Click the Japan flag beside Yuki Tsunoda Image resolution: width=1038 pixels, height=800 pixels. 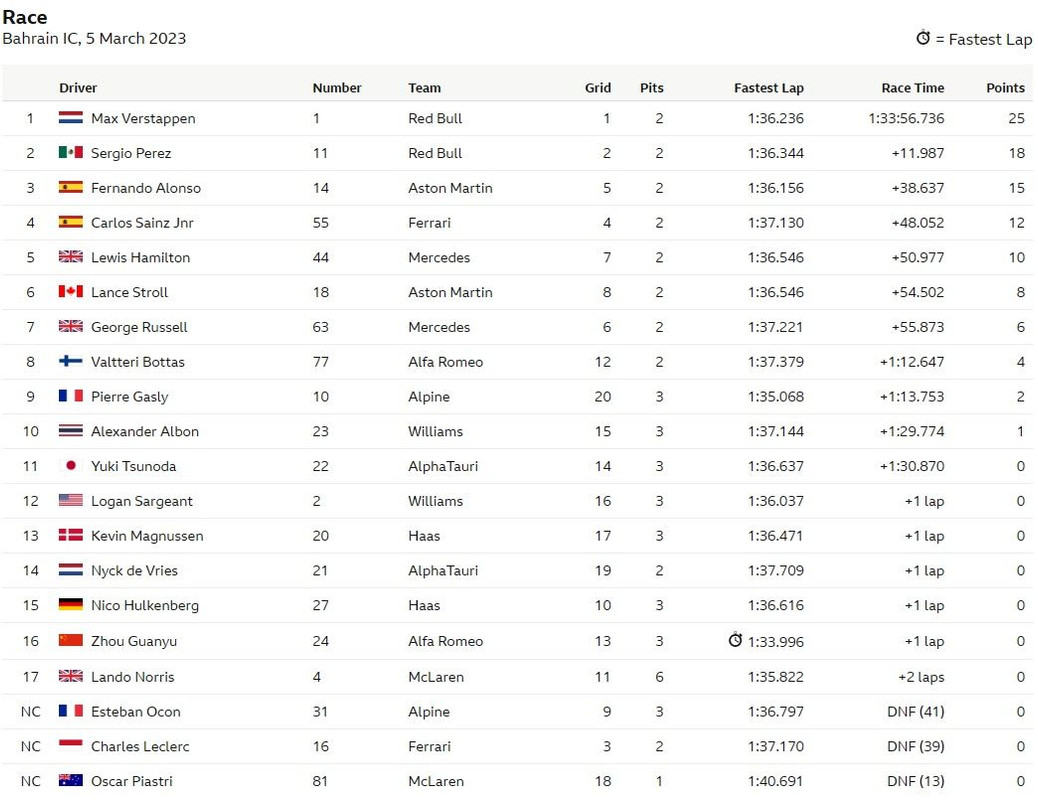(x=71, y=466)
